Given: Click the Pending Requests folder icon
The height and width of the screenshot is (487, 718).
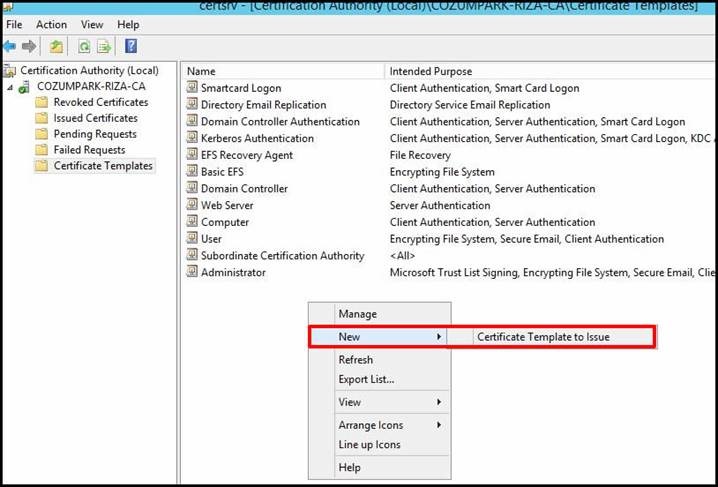Looking at the screenshot, I should coord(42,134).
